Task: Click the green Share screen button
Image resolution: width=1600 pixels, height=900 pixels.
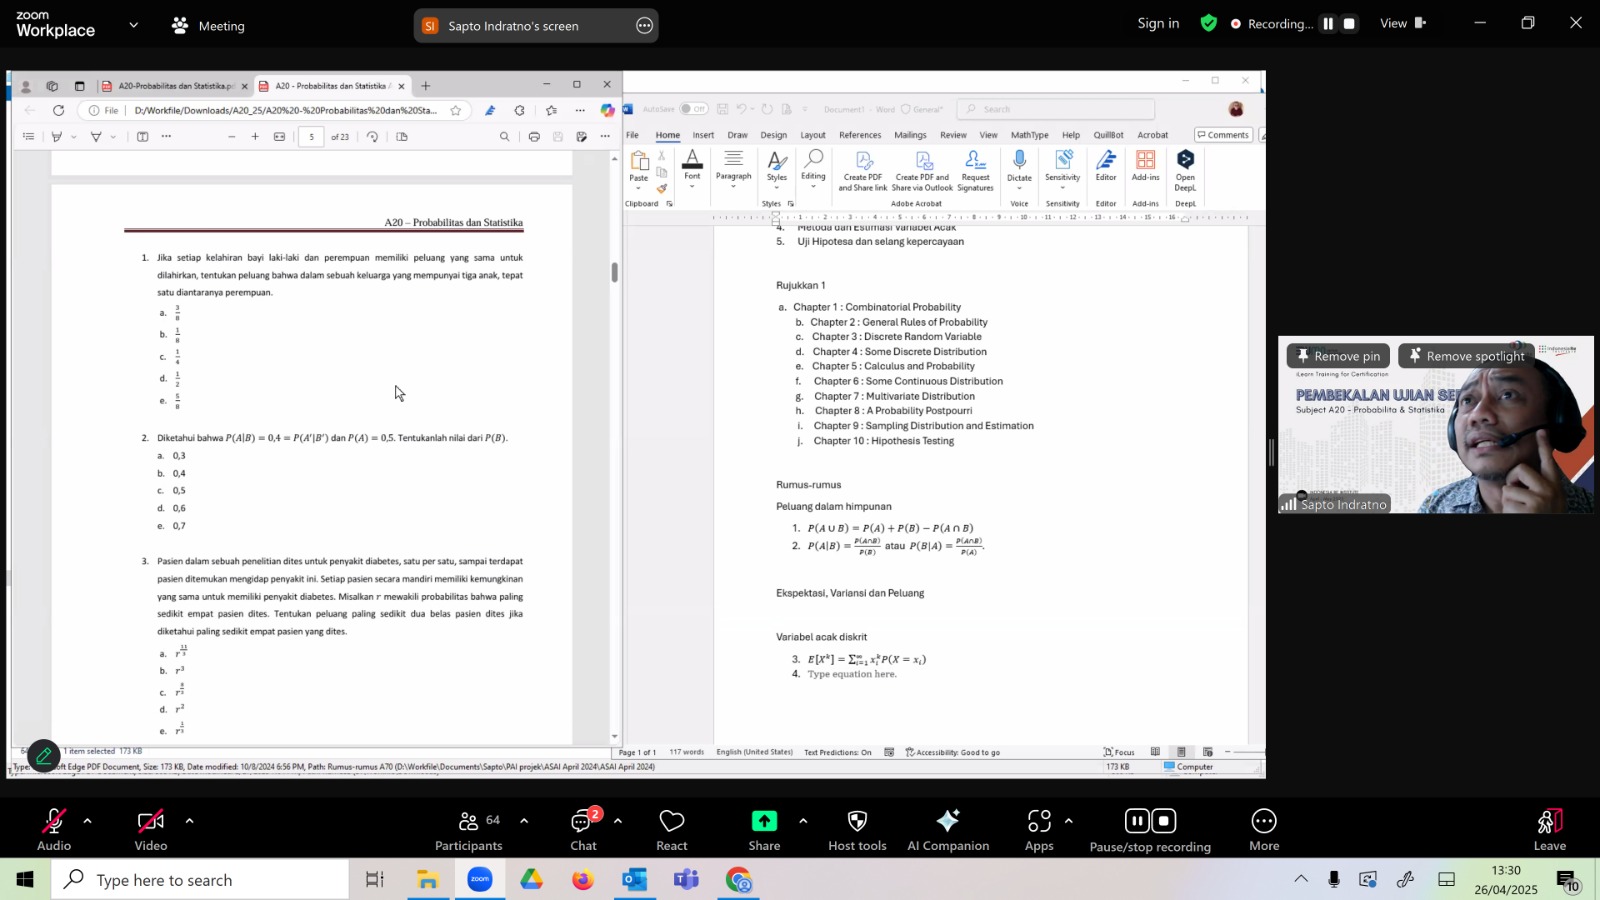Action: tap(764, 829)
